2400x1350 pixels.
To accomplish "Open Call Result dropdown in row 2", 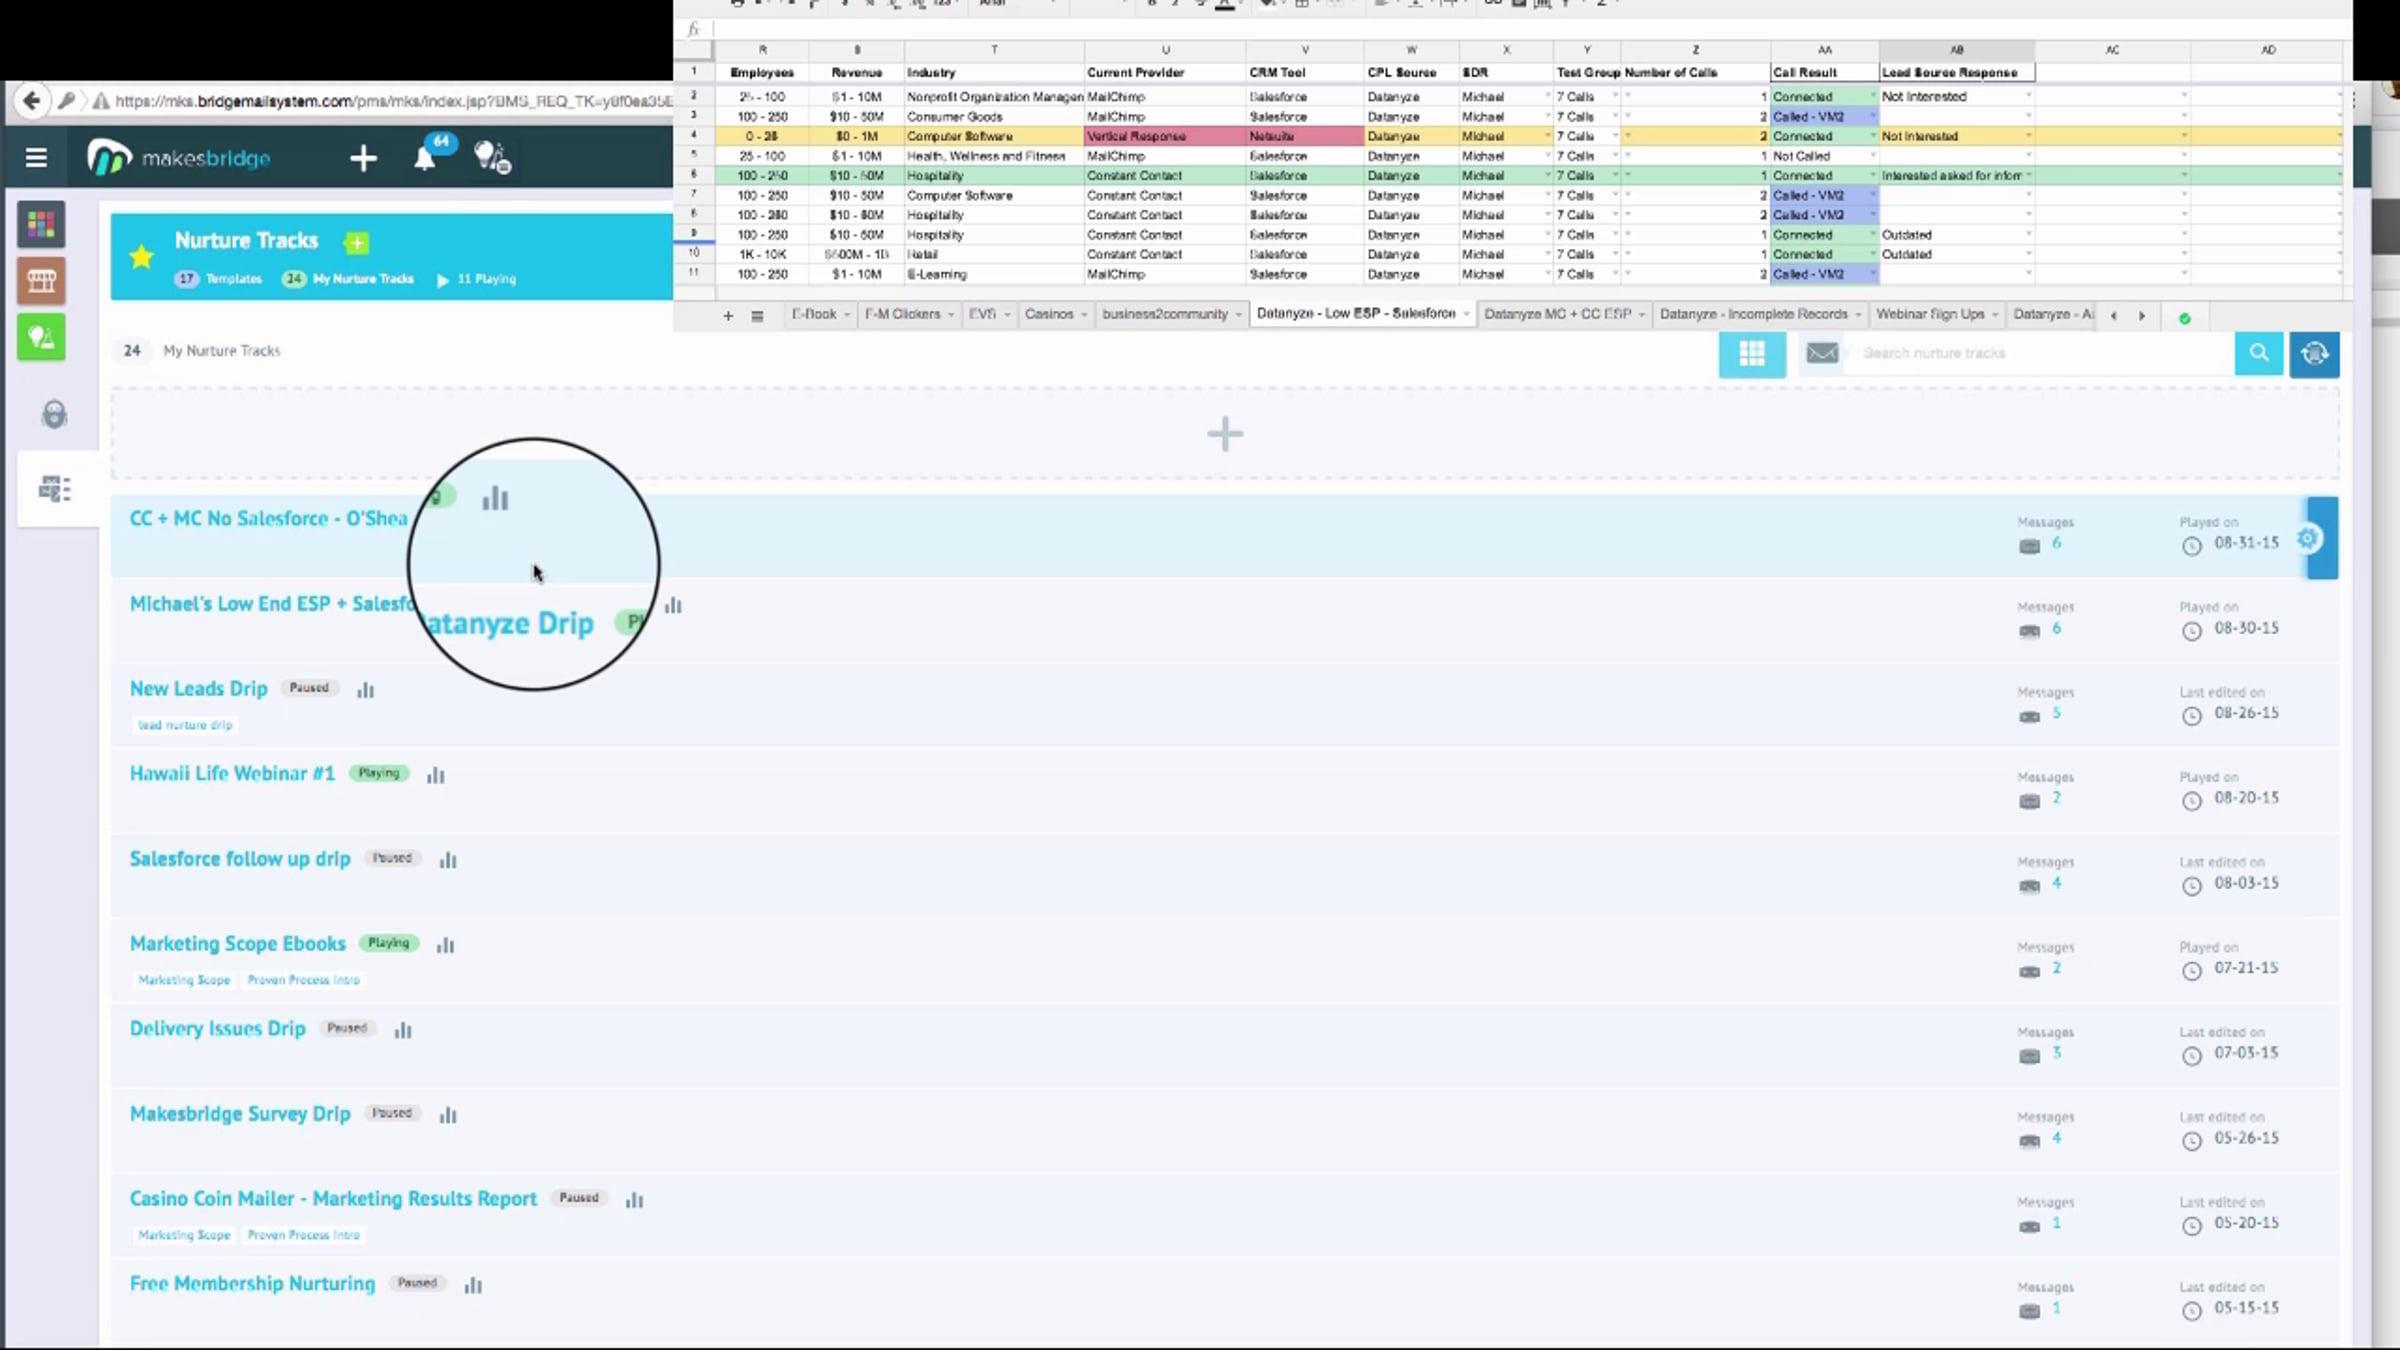I will click(1872, 97).
